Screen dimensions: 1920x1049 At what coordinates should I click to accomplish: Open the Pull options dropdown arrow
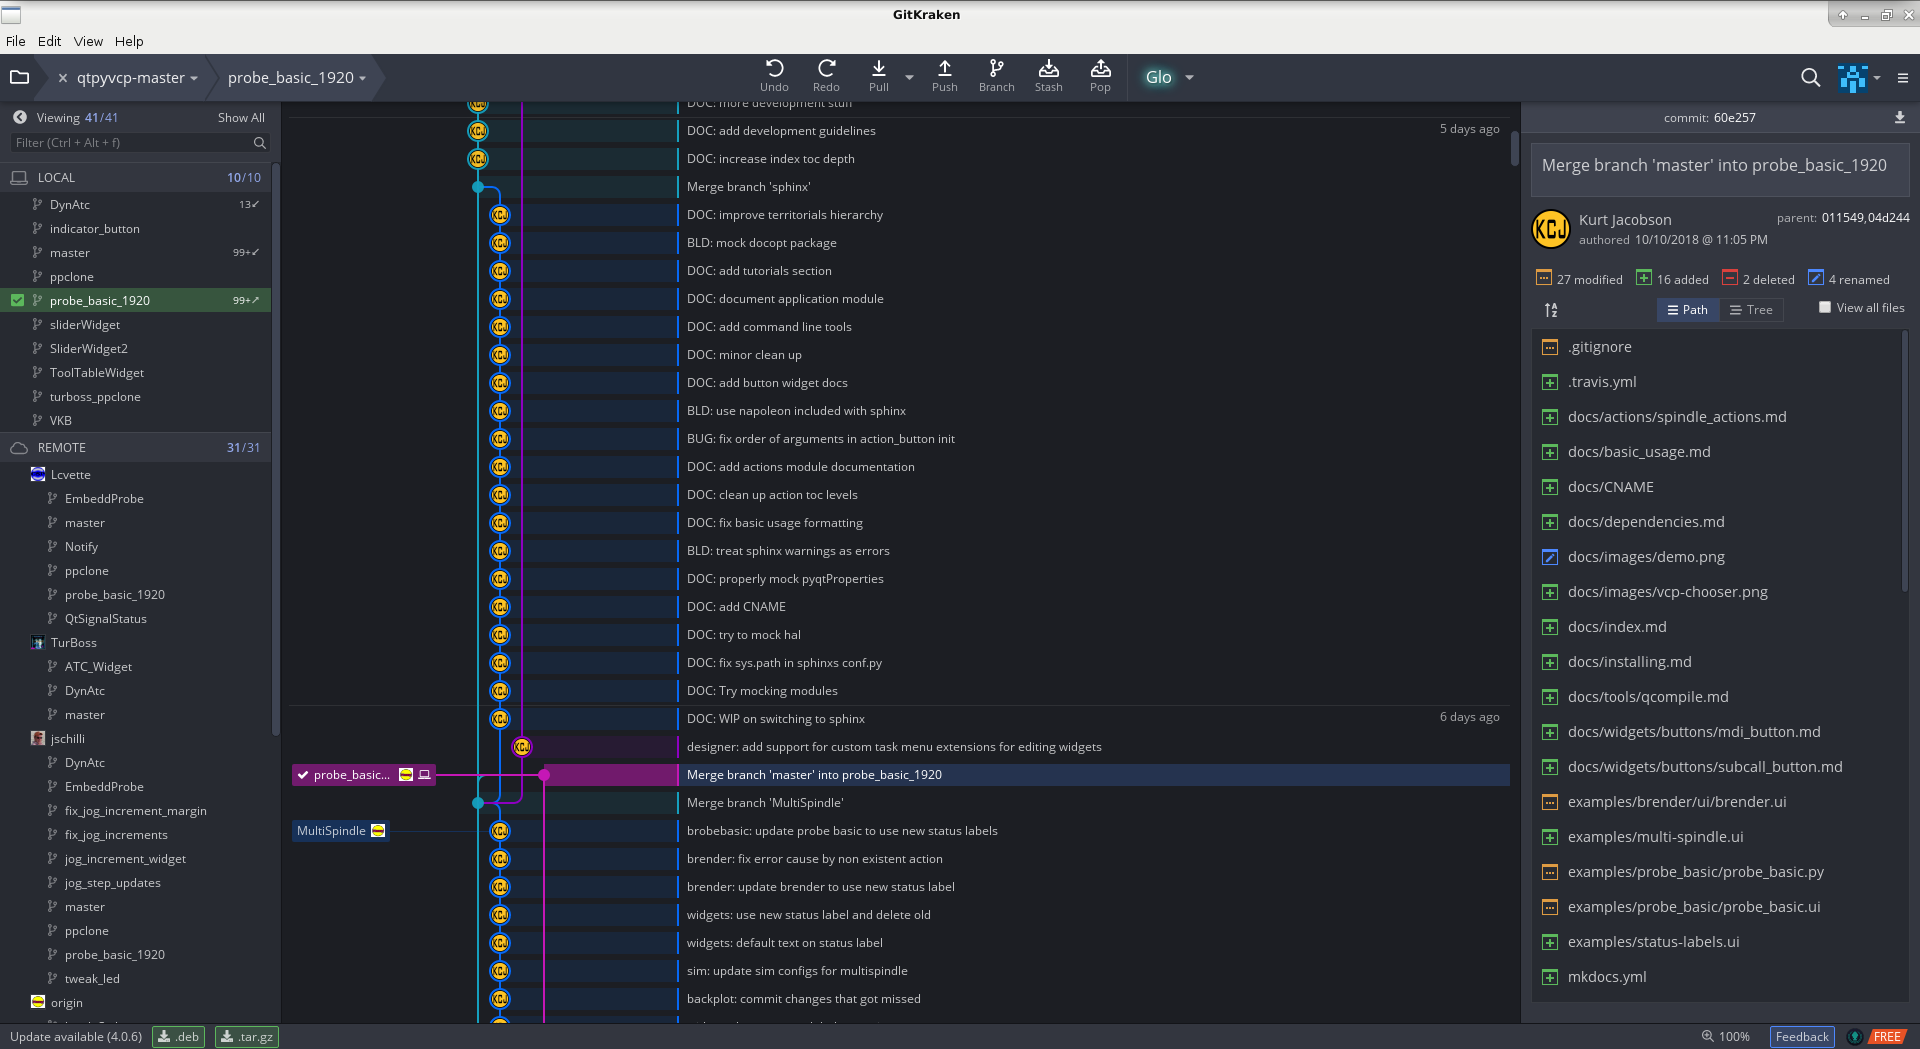point(909,77)
